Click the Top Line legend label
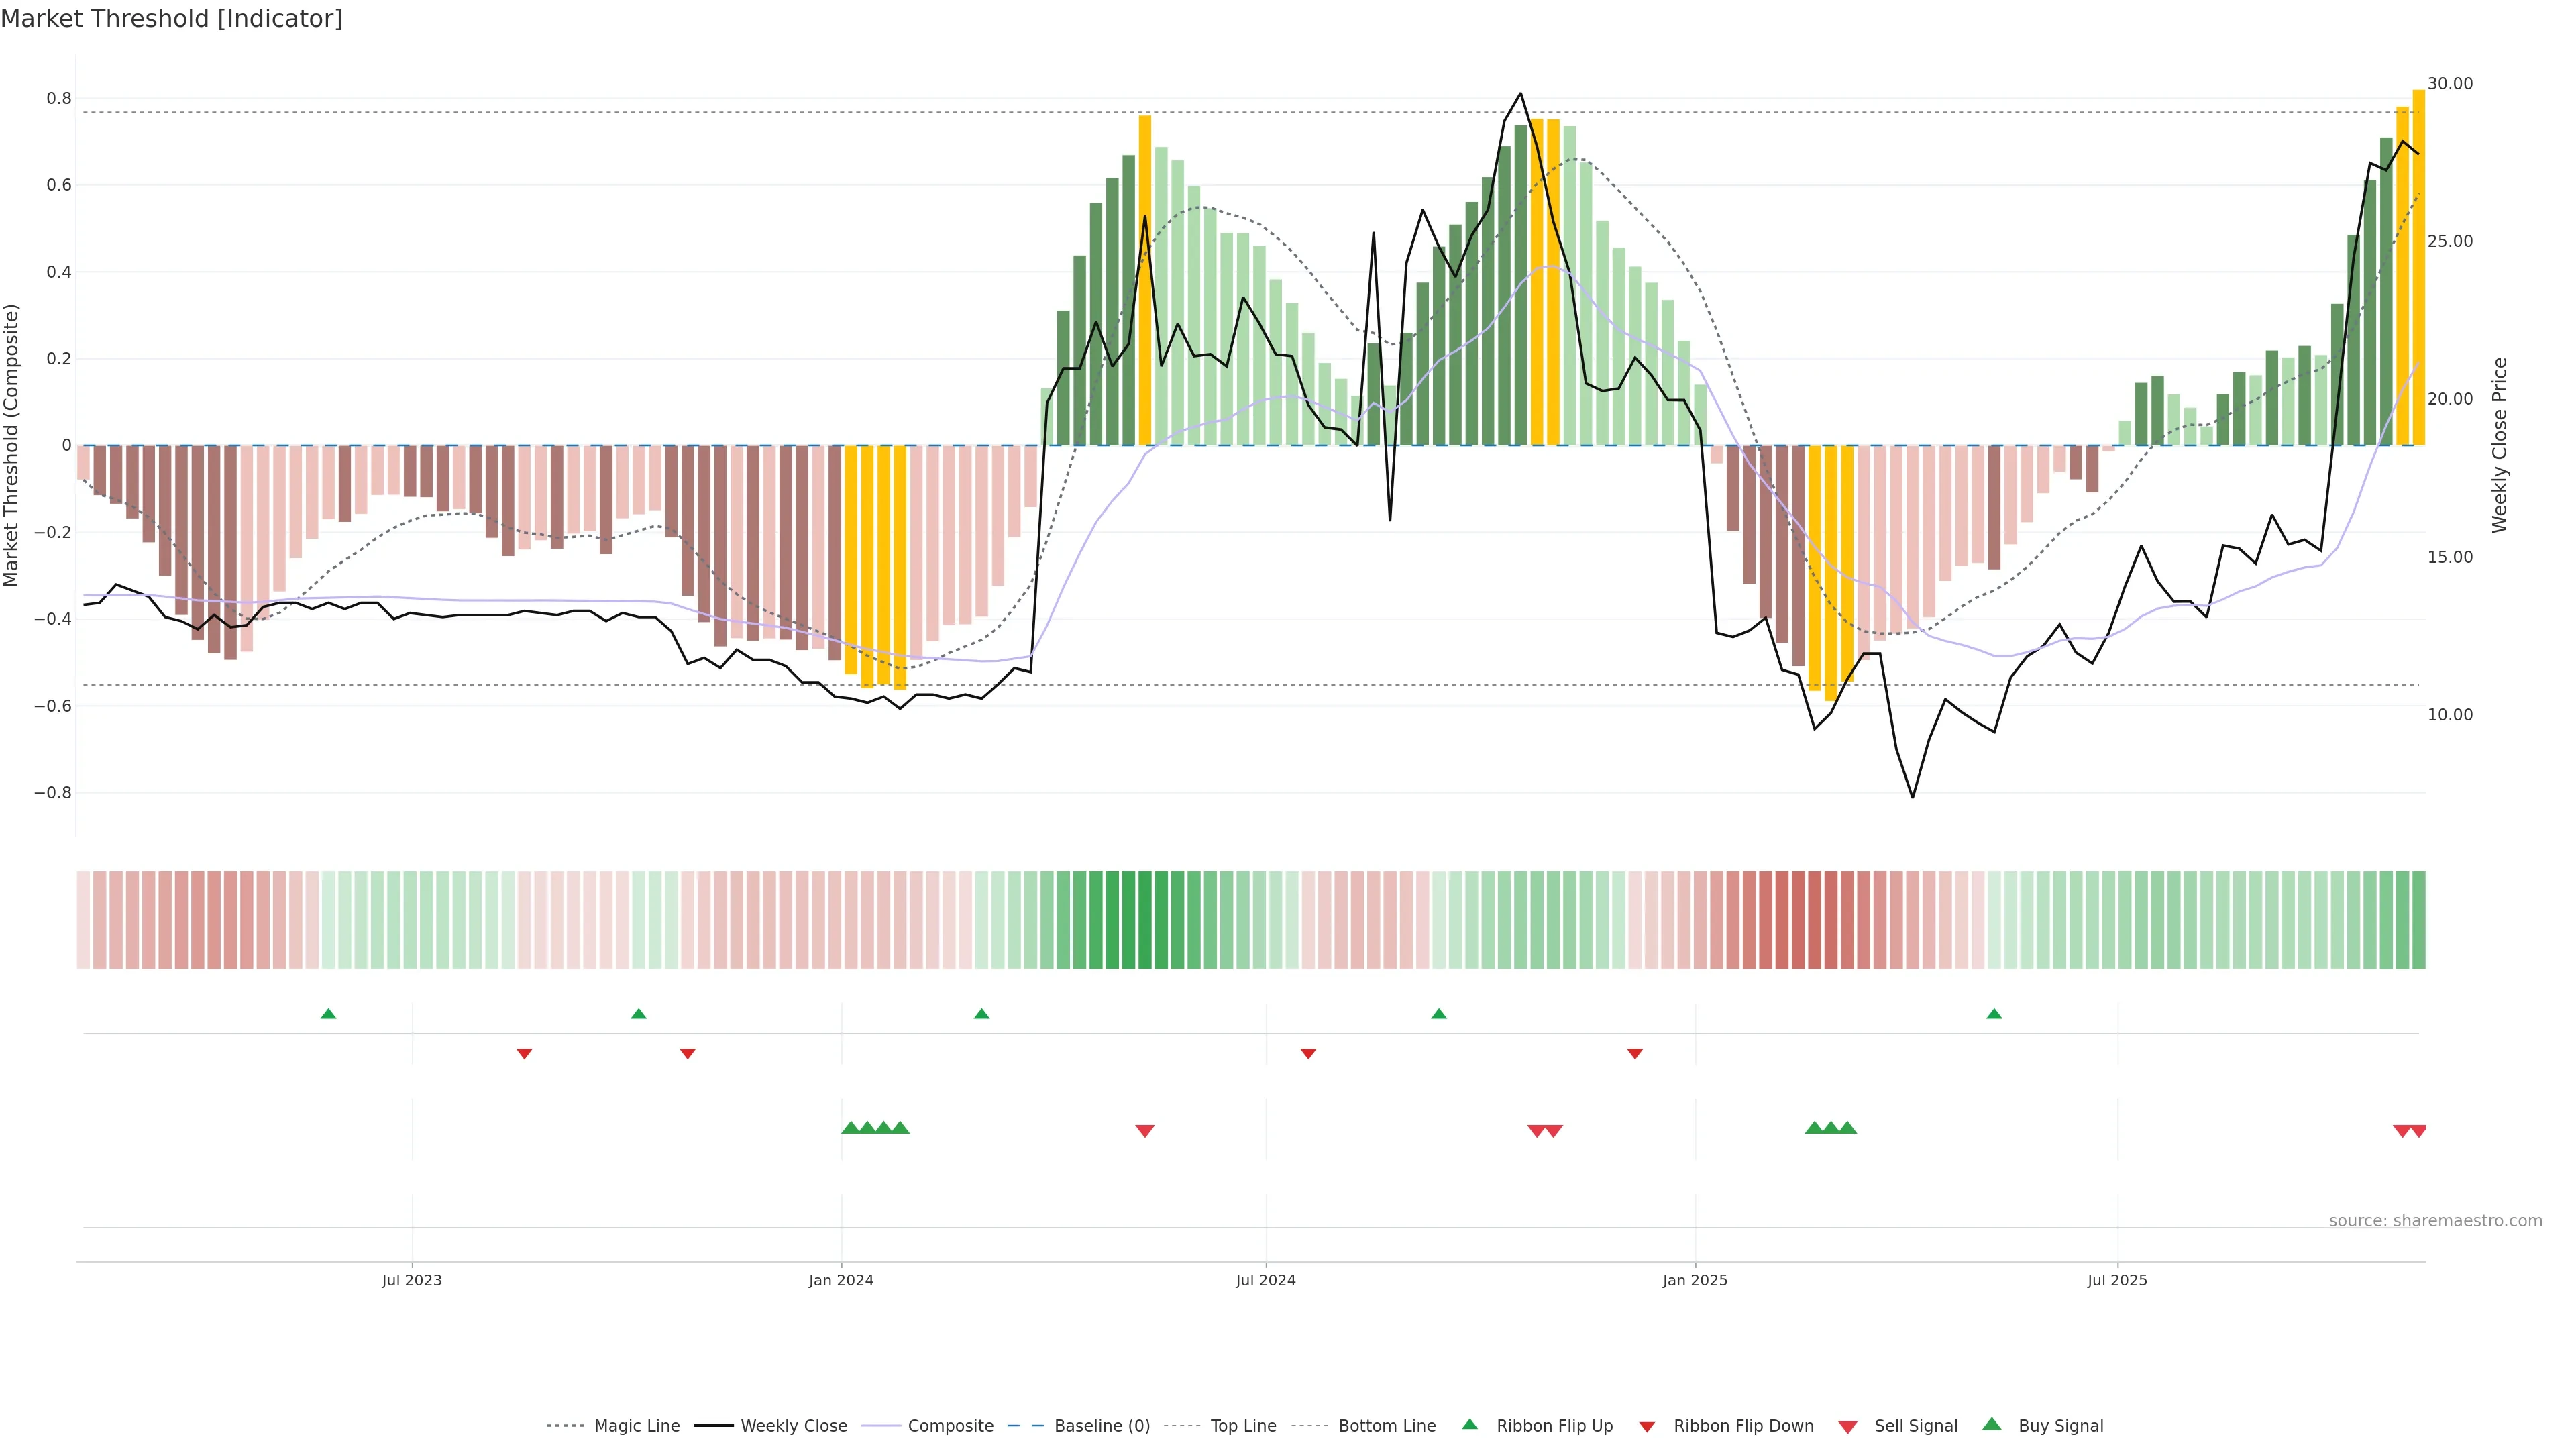Screen dimensions: 2576x1449 tap(1243, 1426)
